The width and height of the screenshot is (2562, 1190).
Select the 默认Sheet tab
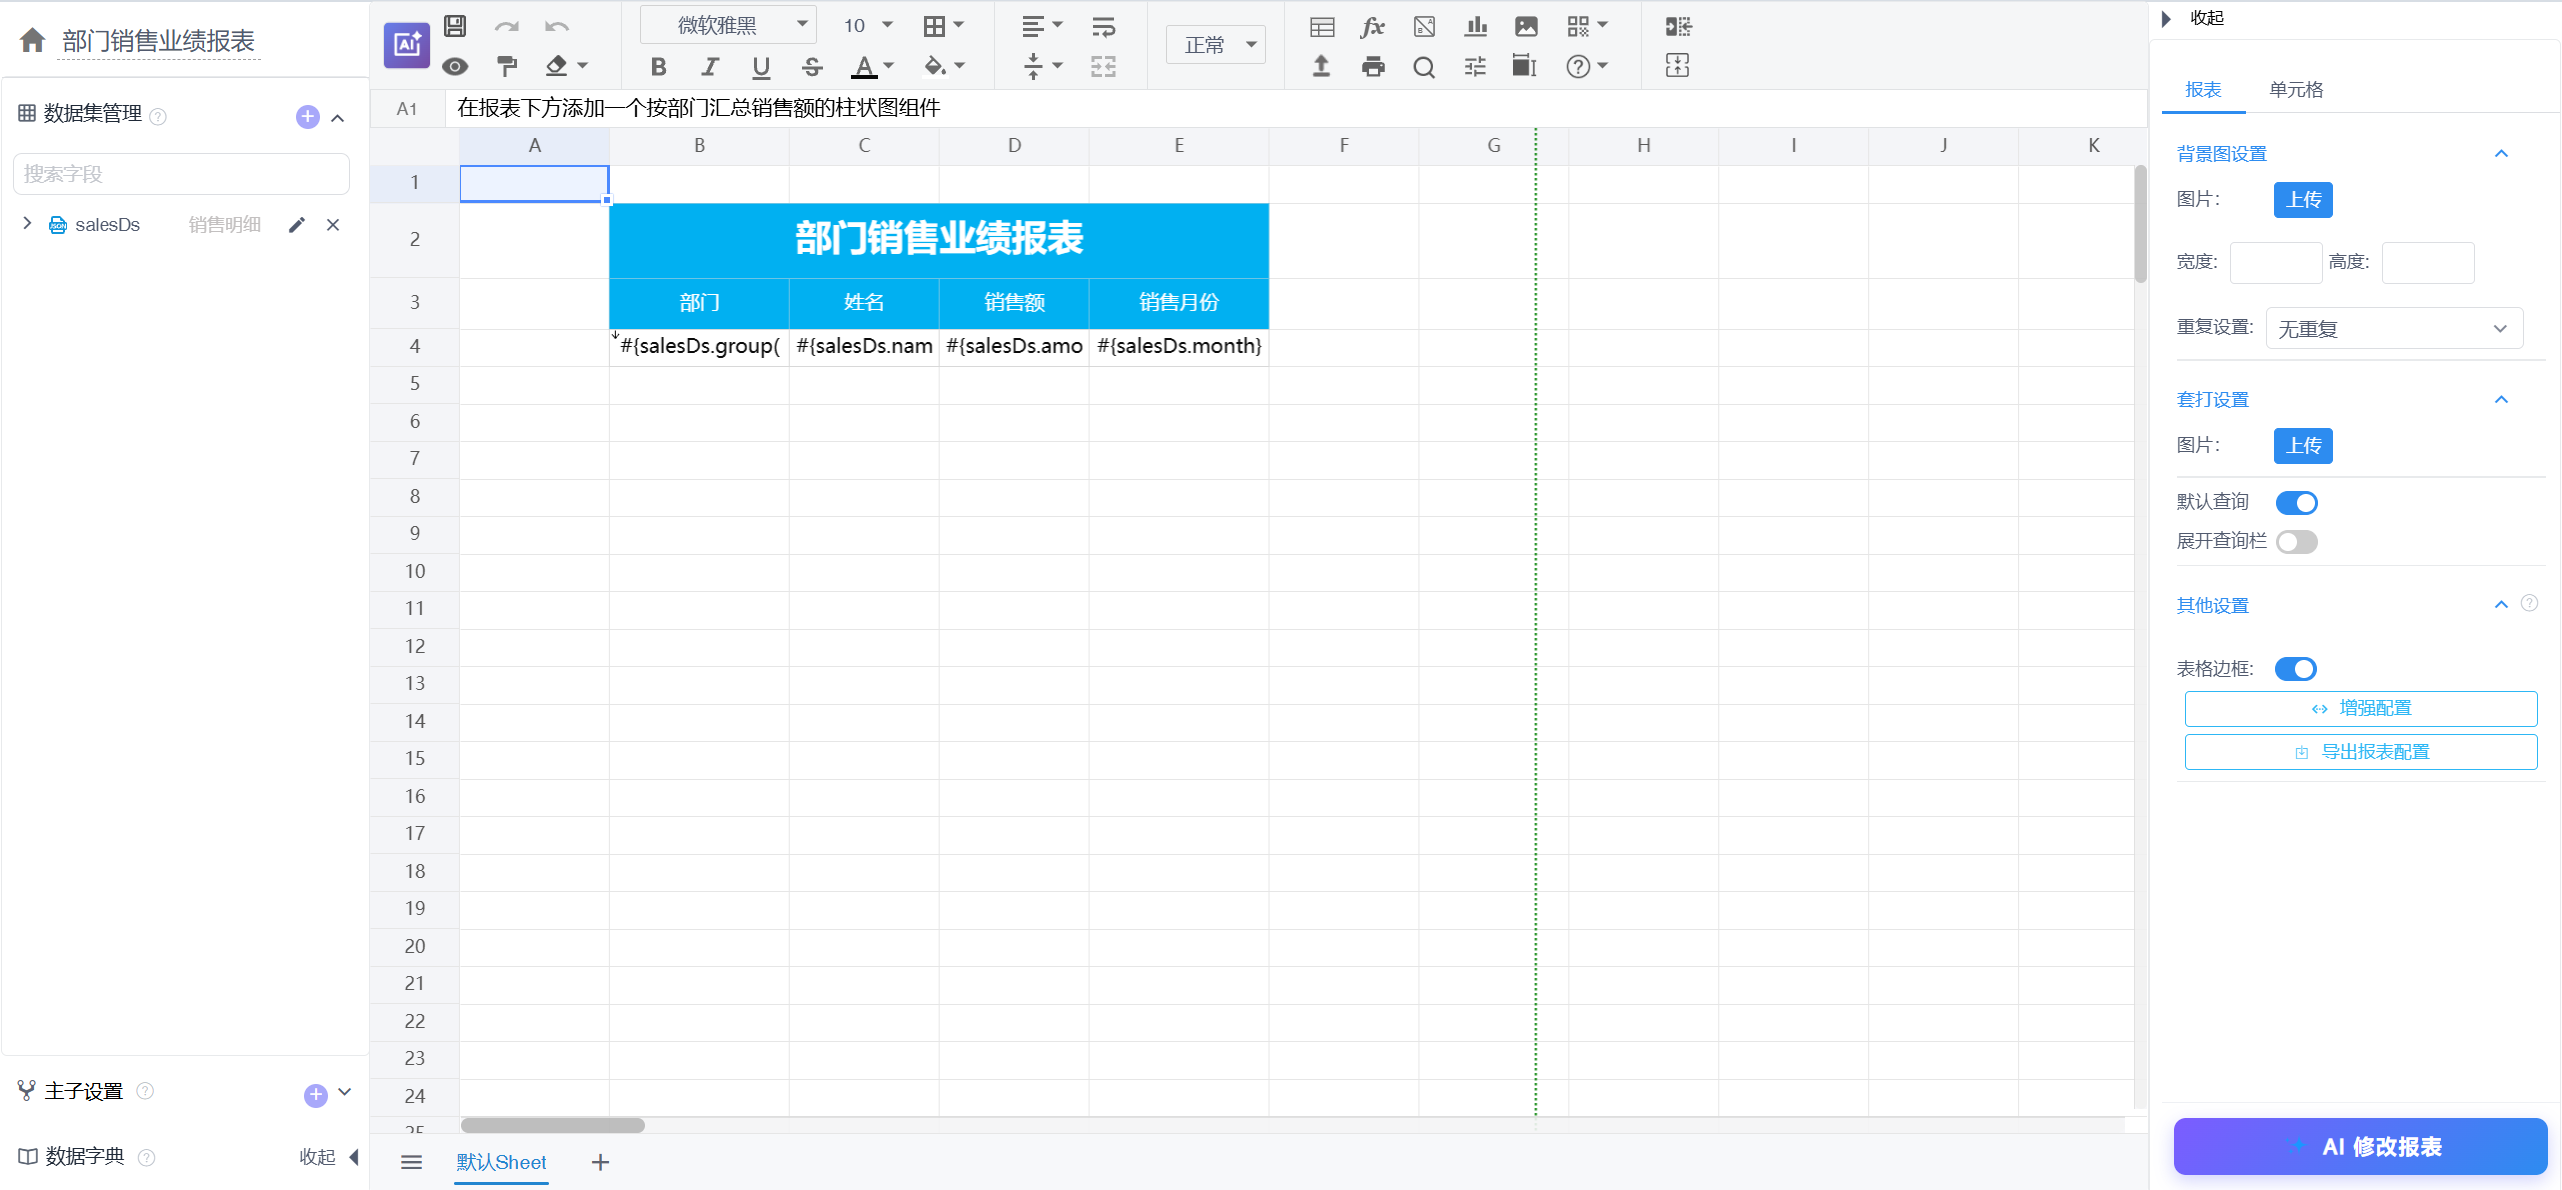pyautogui.click(x=501, y=1162)
